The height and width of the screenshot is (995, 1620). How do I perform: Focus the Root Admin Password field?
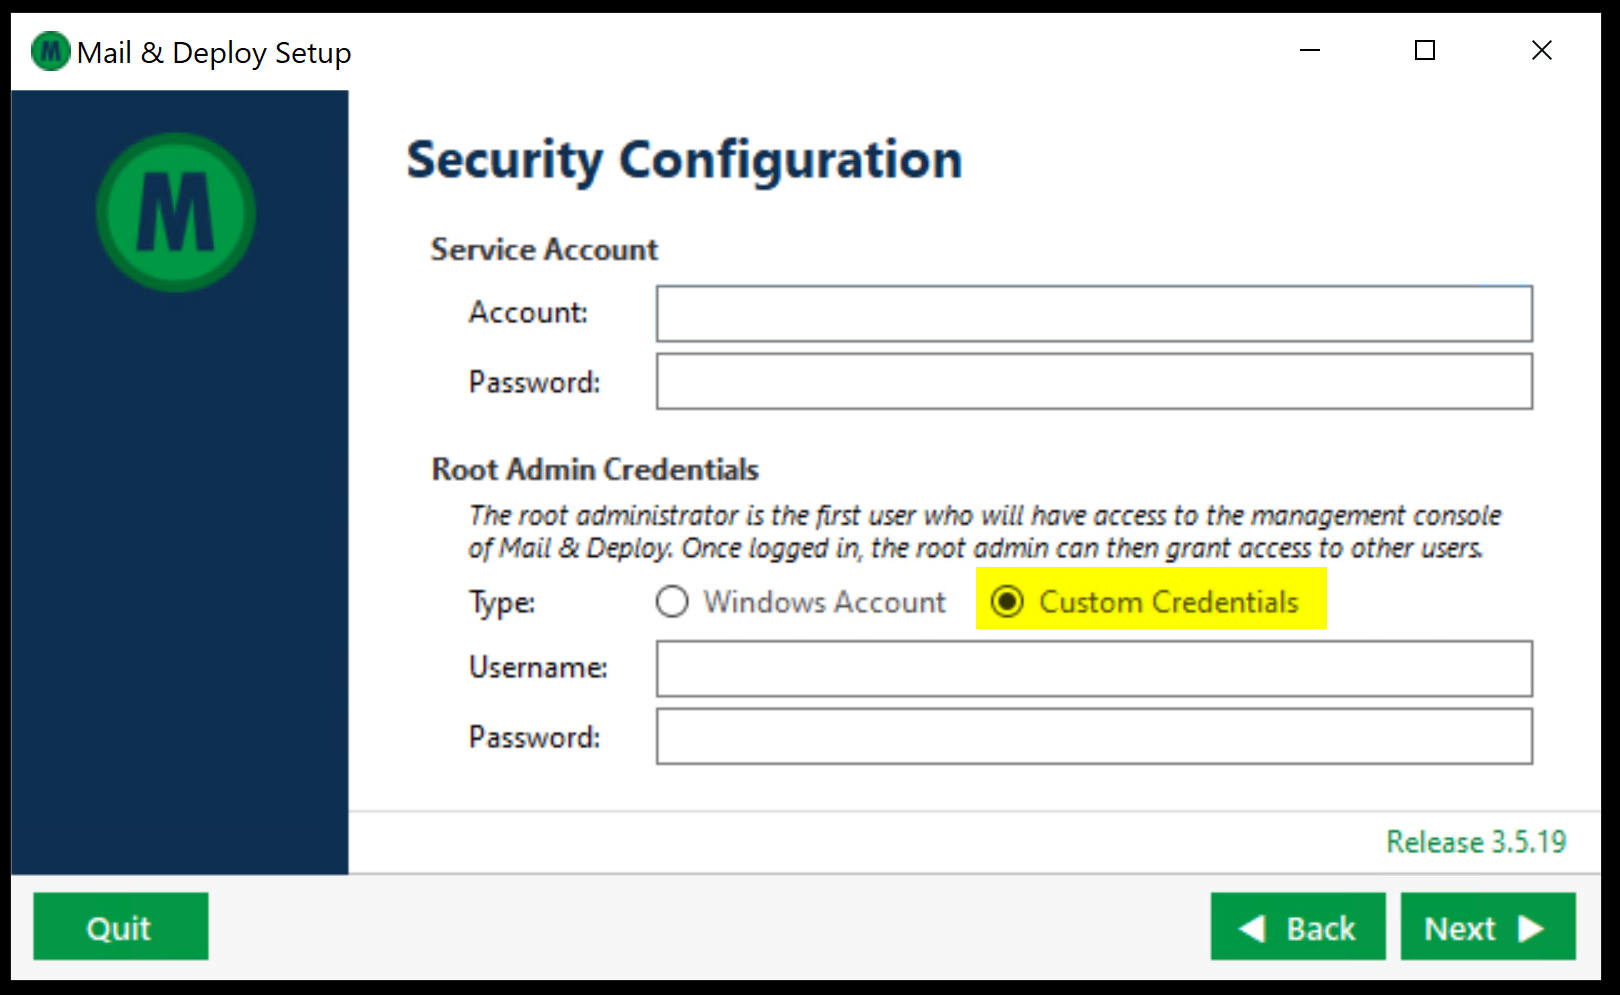point(1093,737)
